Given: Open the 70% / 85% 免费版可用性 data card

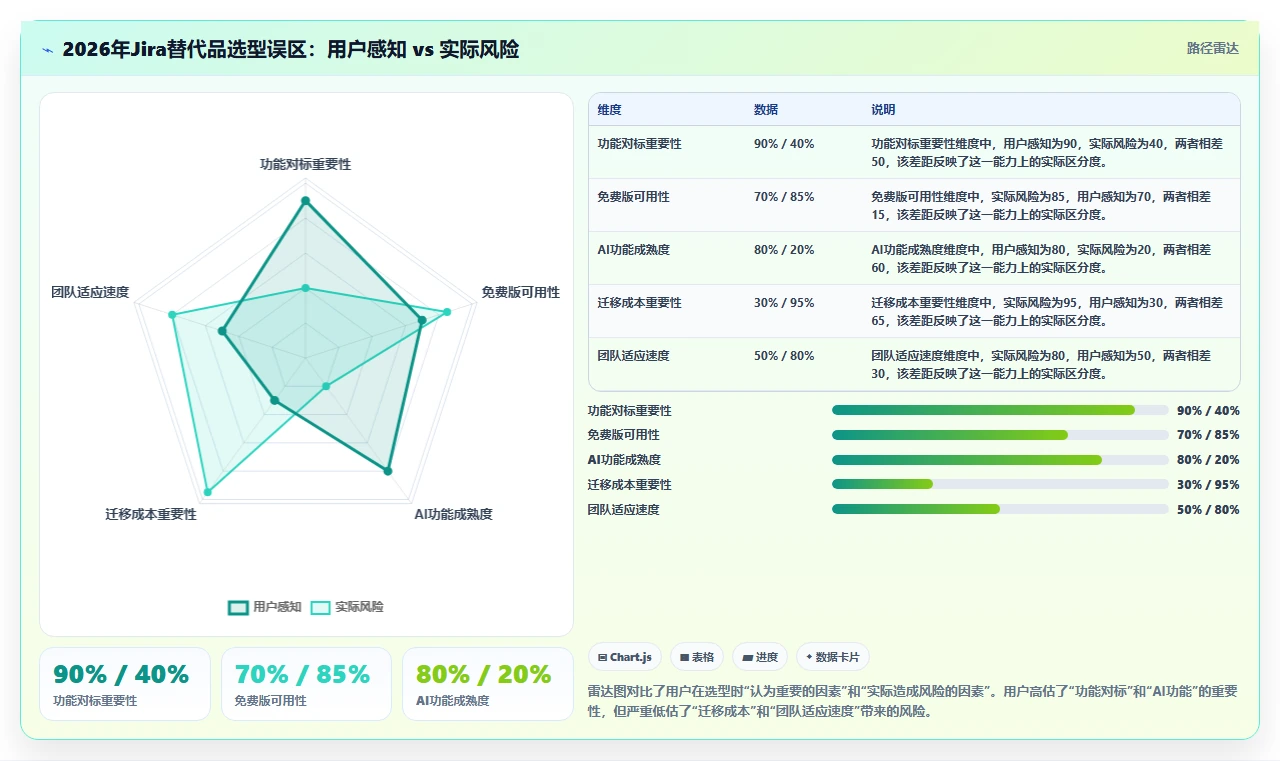Looking at the screenshot, I should tap(306, 684).
